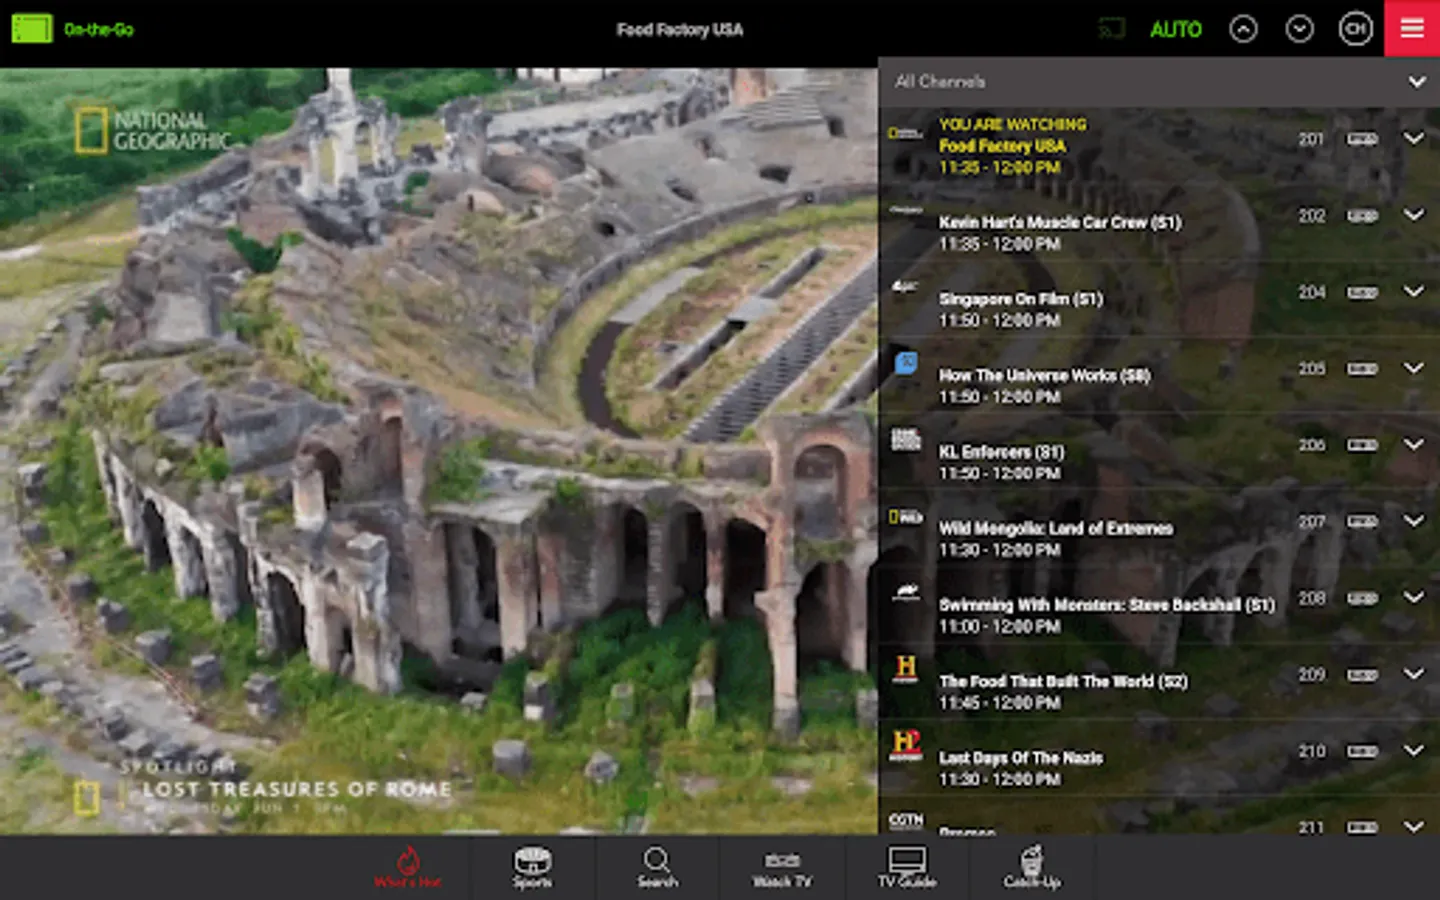Tap the History channel logo for channel 209
Viewport: 1440px width, 900px height.
click(x=906, y=668)
